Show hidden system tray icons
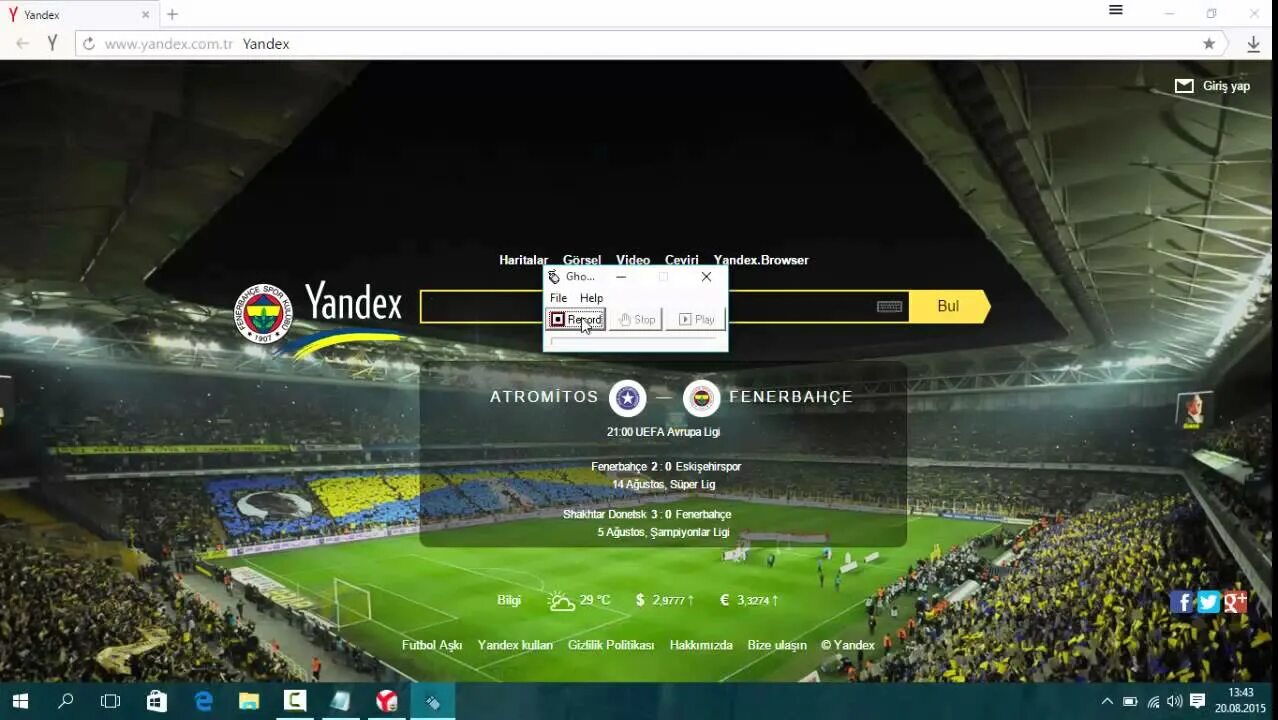The height and width of the screenshot is (720, 1278). [x=1107, y=701]
